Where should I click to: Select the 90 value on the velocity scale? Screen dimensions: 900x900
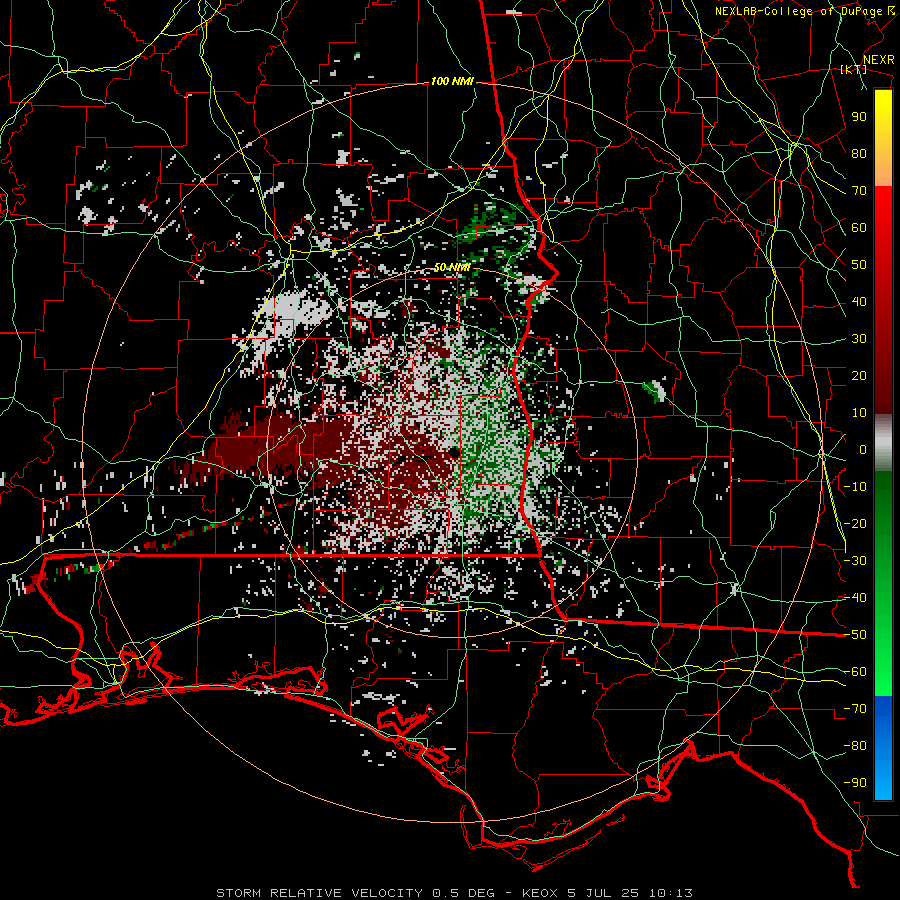859,117
